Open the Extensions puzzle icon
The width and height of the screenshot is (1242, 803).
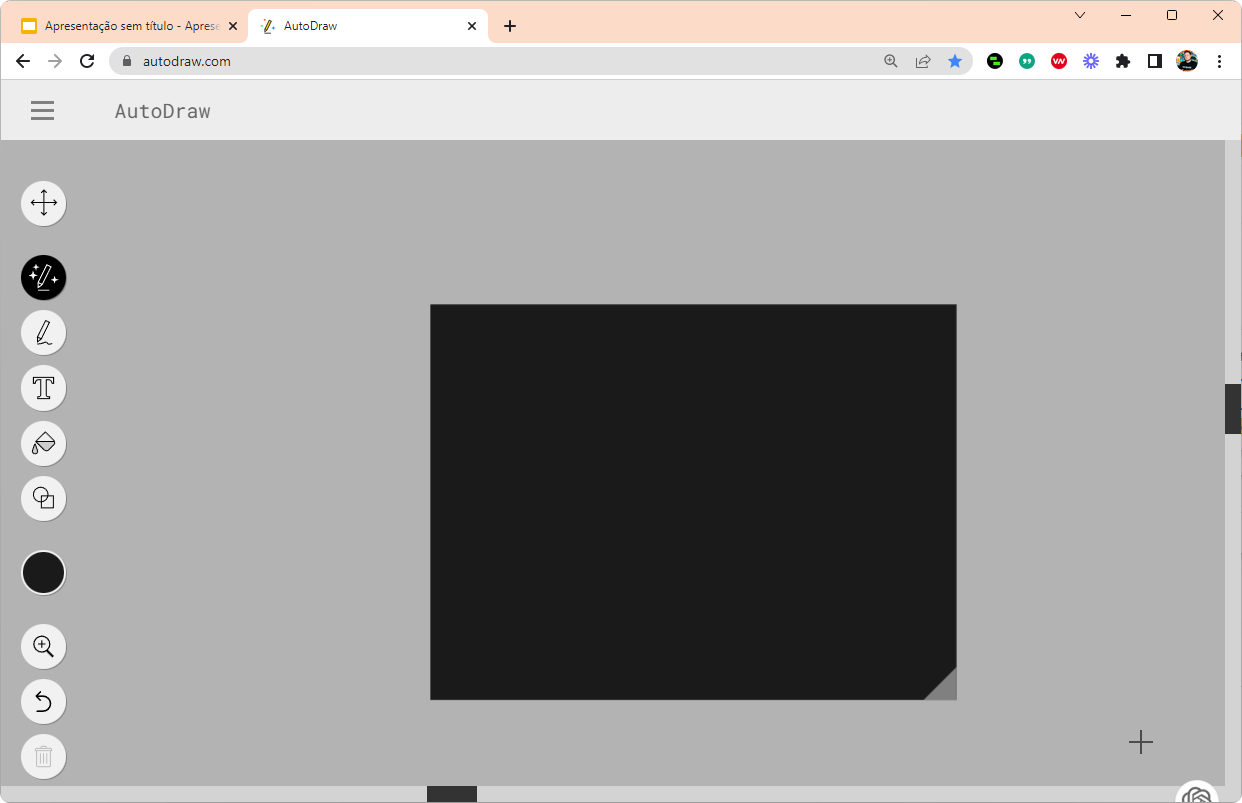(1123, 61)
